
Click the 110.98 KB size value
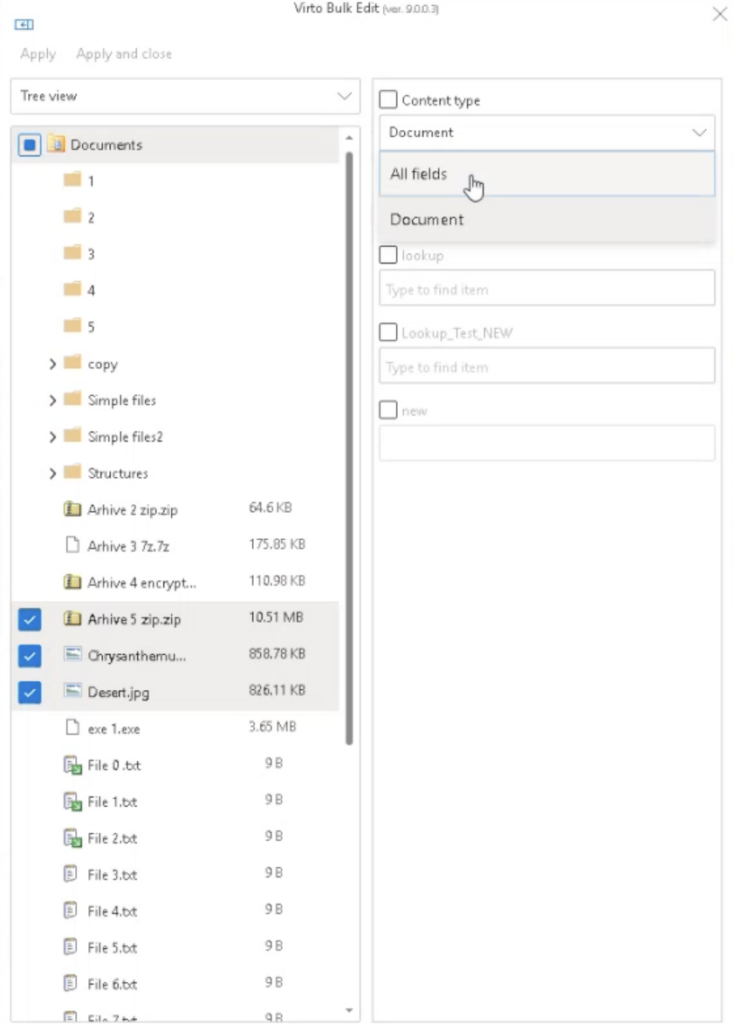point(277,581)
